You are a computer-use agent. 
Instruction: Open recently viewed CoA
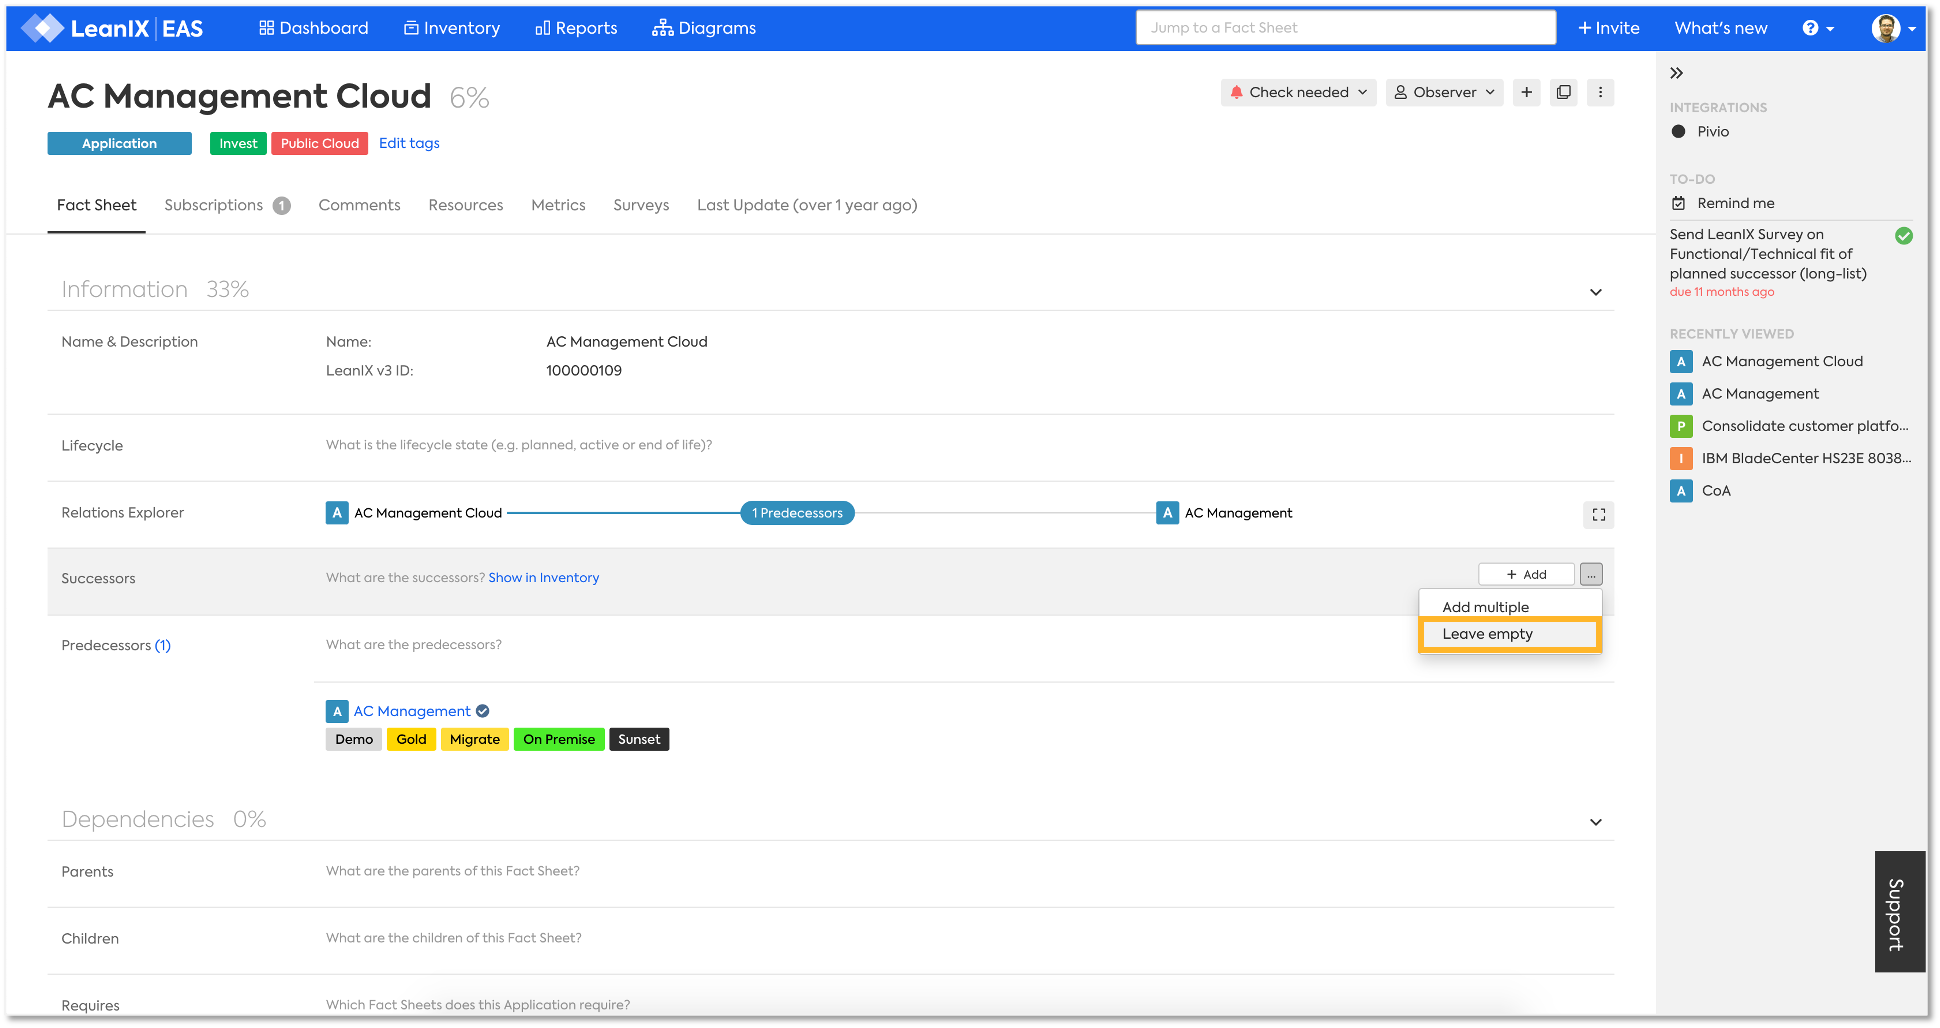point(1701,491)
